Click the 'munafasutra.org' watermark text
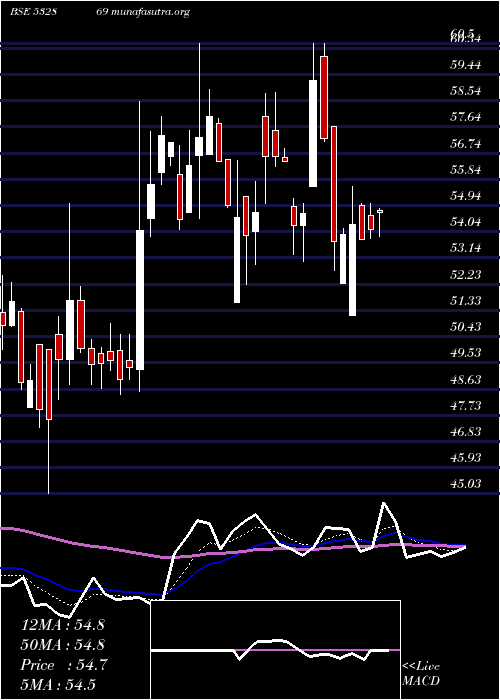500x700 pixels. click(x=148, y=13)
